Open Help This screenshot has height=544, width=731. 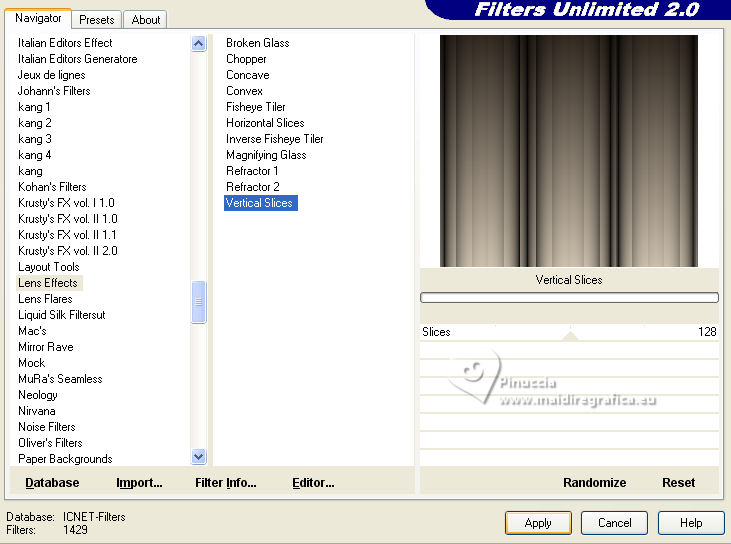(691, 523)
